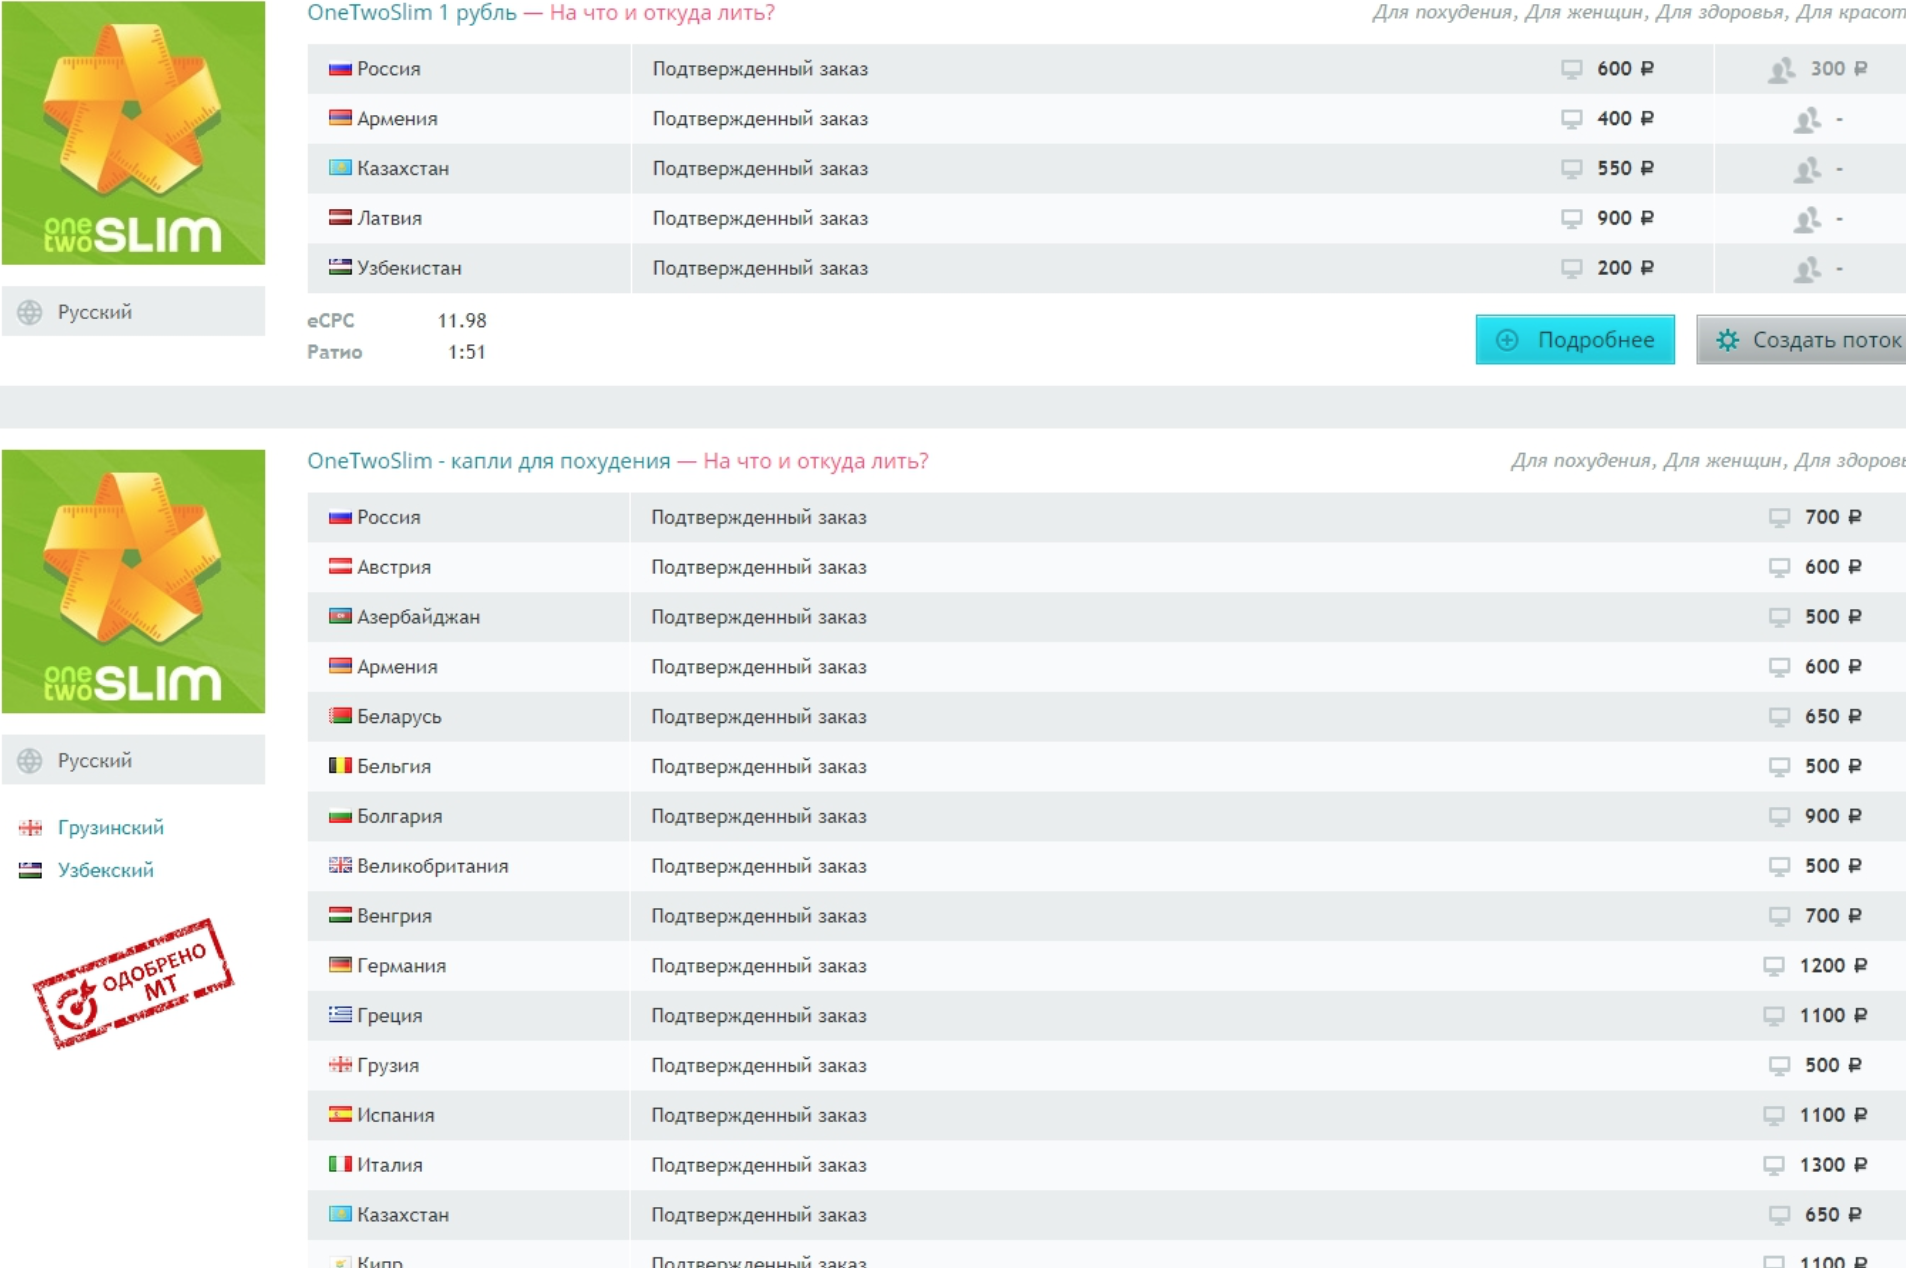Click the '650 ₽' payout for Беларусь
This screenshot has height=1268, width=1906.
coord(1833,716)
